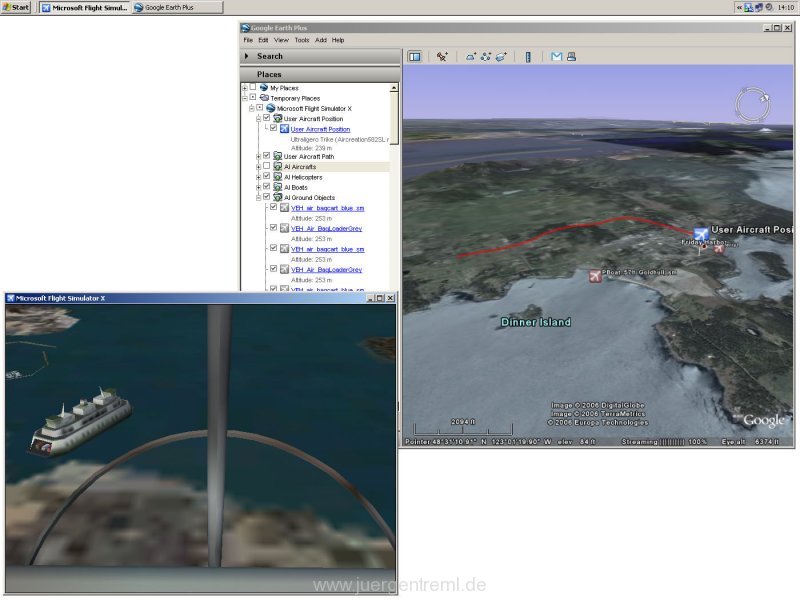Click the AI Ground Objects folder icon

278,197
